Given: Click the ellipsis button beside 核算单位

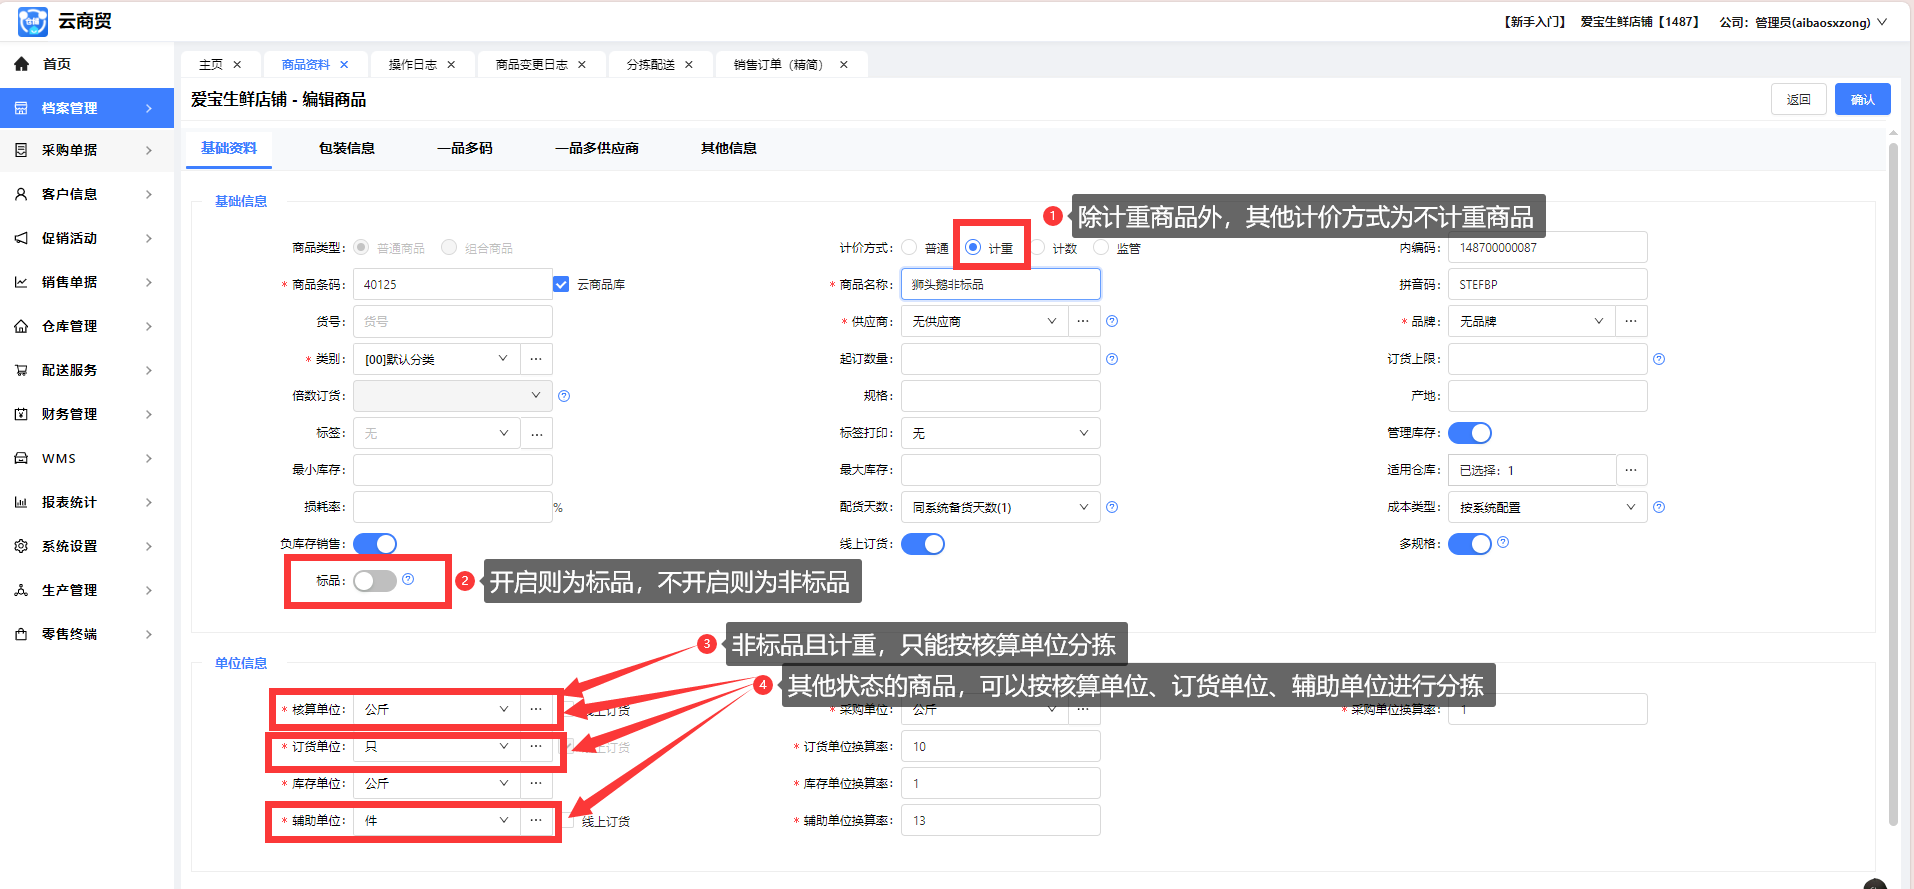Looking at the screenshot, I should click(x=536, y=709).
